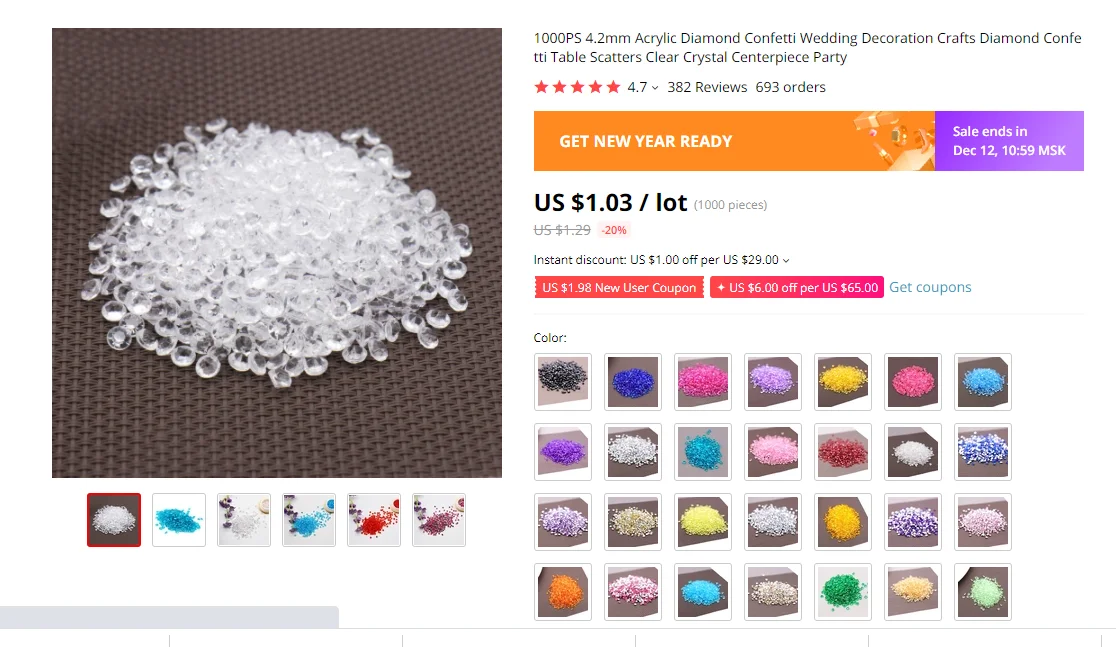Viewport: 1116px width, 647px height.
Task: Select the black confetti color swatch
Action: [x=562, y=382]
